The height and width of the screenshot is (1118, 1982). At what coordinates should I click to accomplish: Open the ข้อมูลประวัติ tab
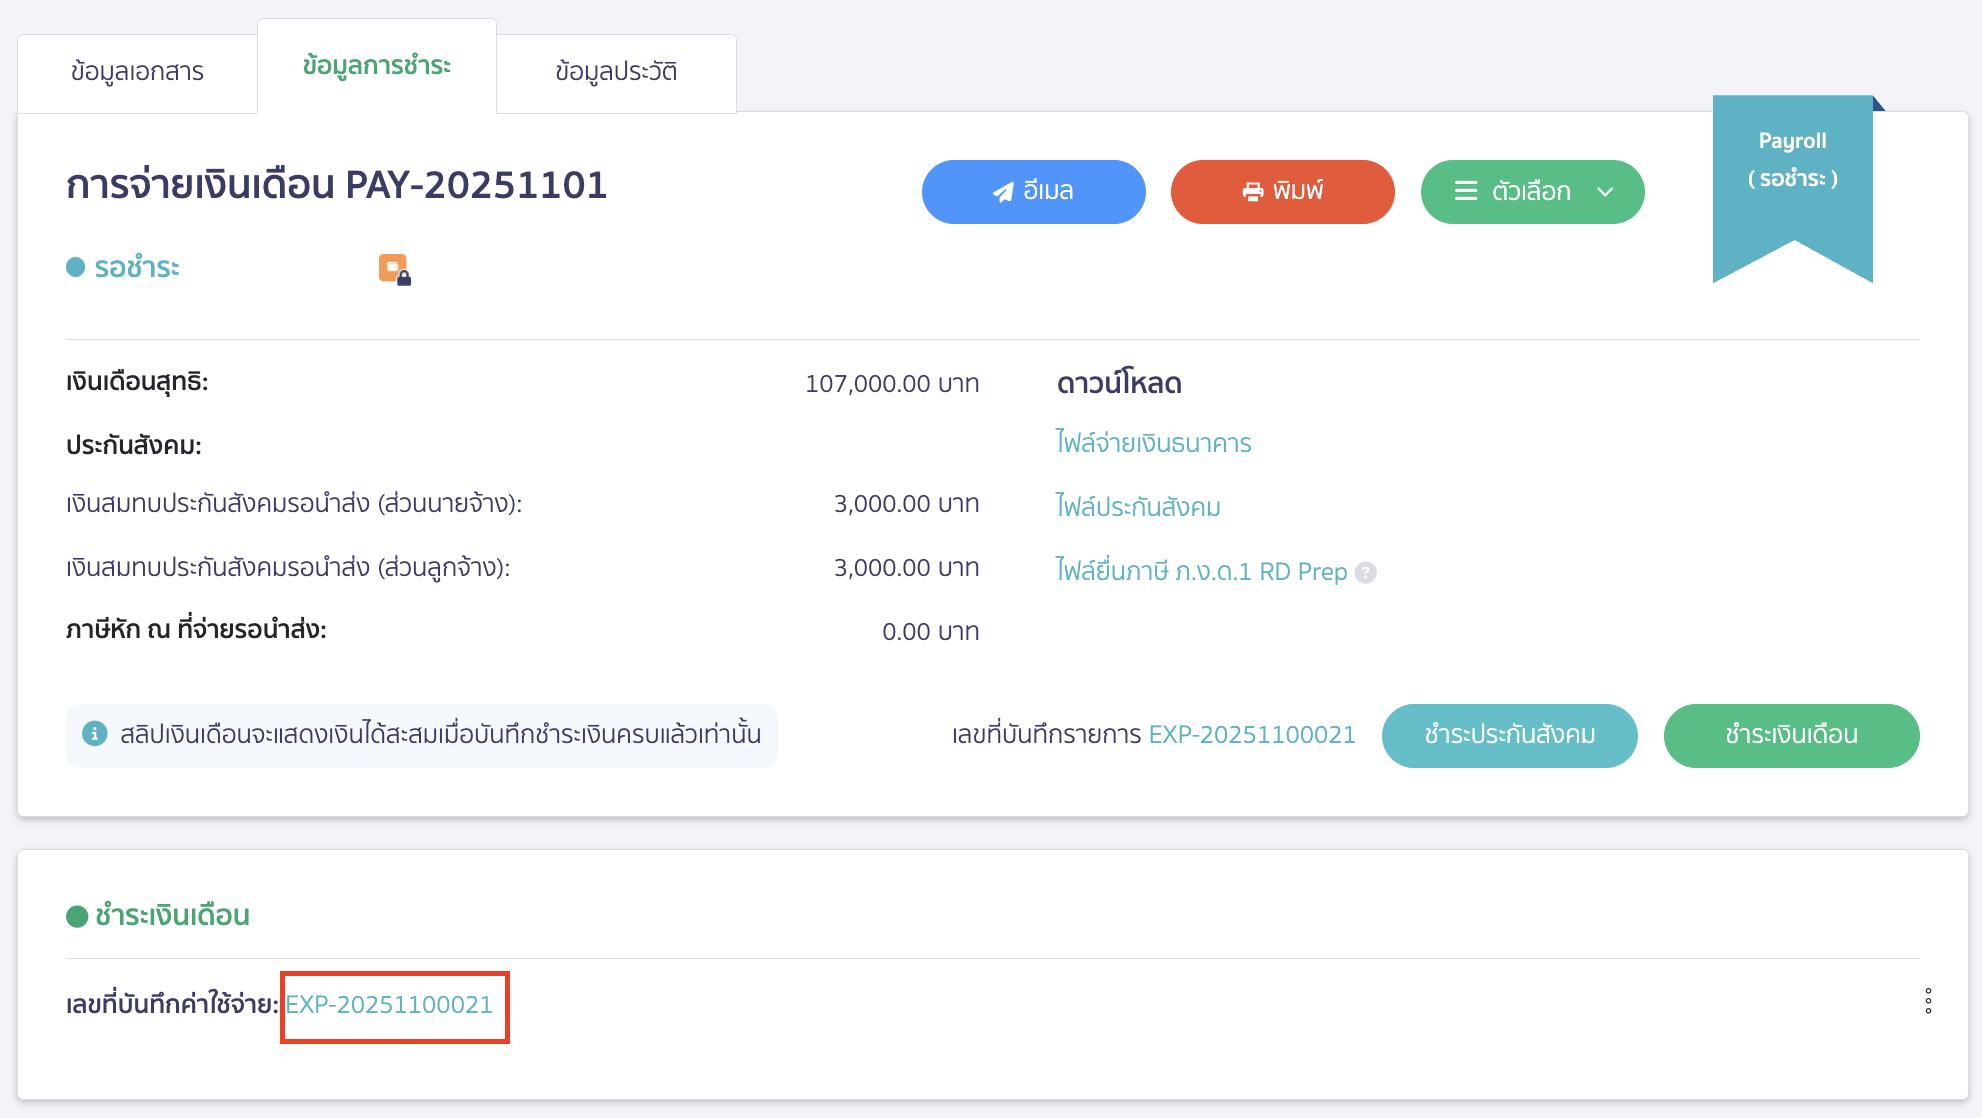tap(617, 71)
